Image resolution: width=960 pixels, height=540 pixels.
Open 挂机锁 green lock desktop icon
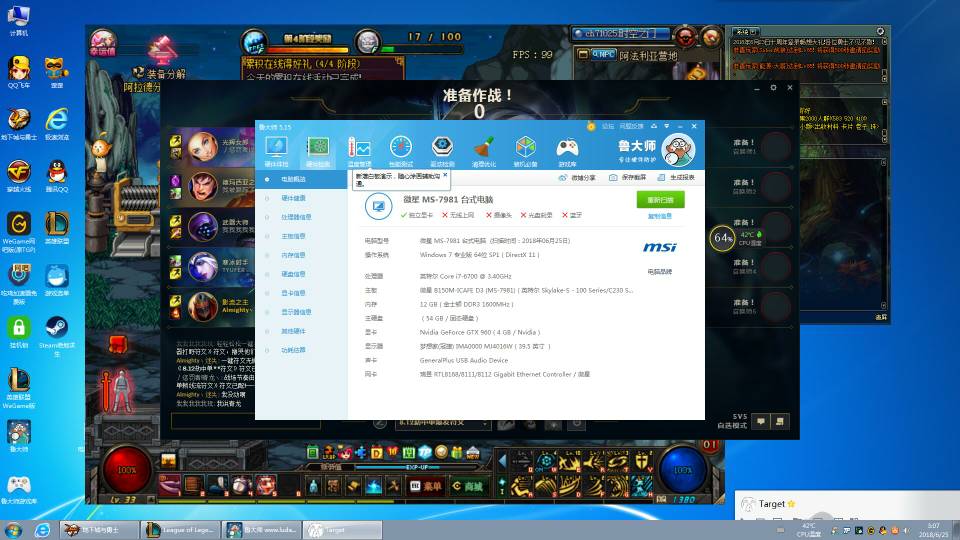19,332
